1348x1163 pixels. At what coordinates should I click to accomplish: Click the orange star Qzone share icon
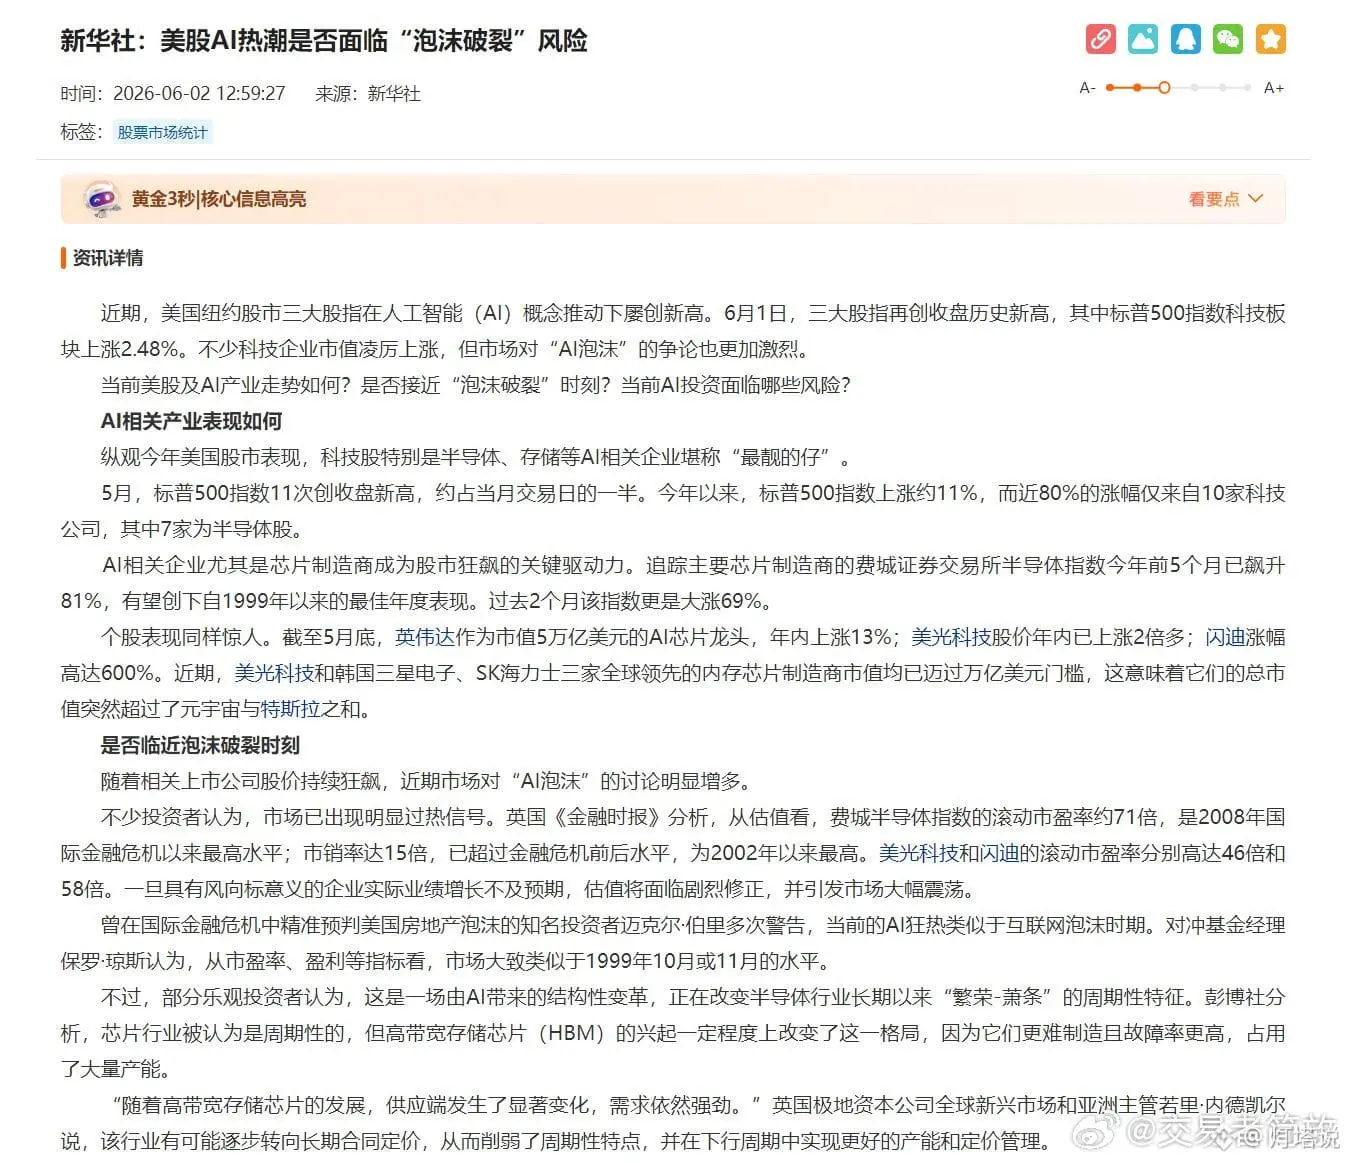(x=1270, y=39)
